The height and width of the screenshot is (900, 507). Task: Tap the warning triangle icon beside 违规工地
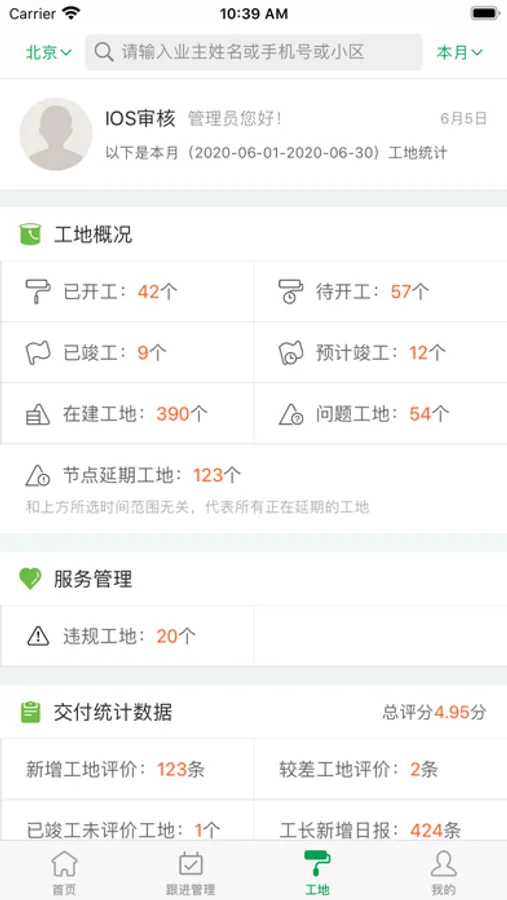(x=38, y=635)
